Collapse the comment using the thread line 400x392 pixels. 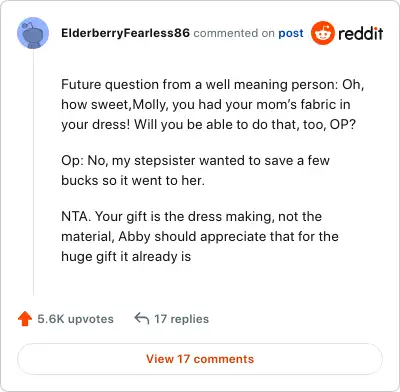(x=33, y=172)
